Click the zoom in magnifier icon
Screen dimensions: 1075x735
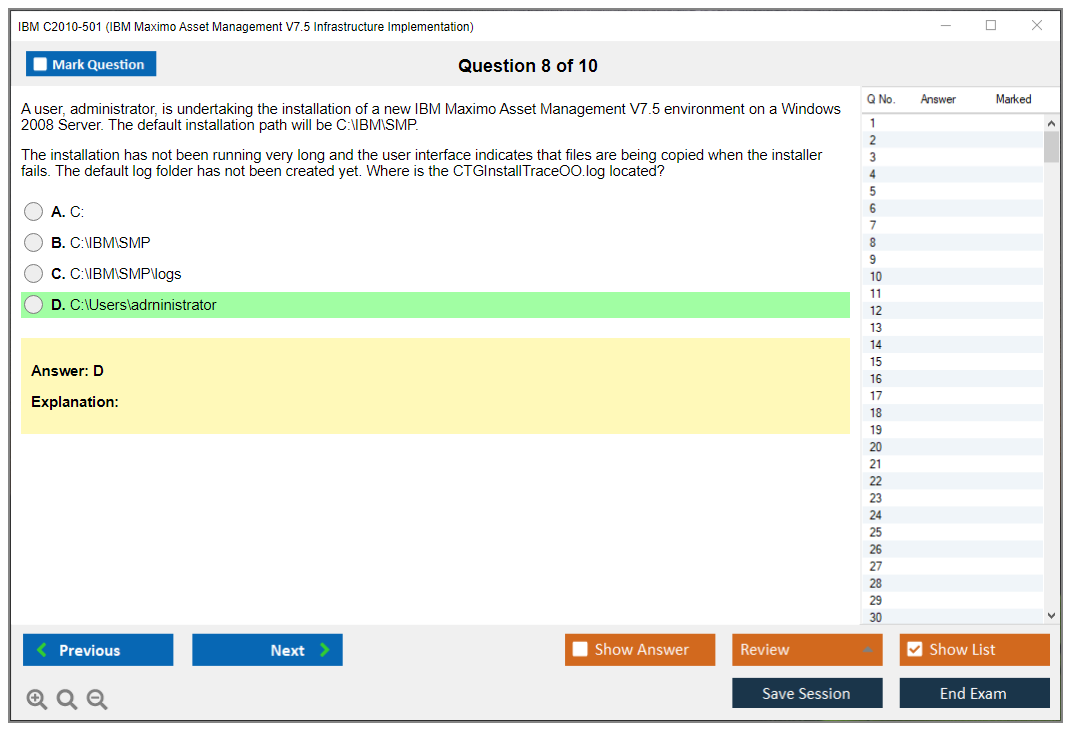click(x=36, y=700)
